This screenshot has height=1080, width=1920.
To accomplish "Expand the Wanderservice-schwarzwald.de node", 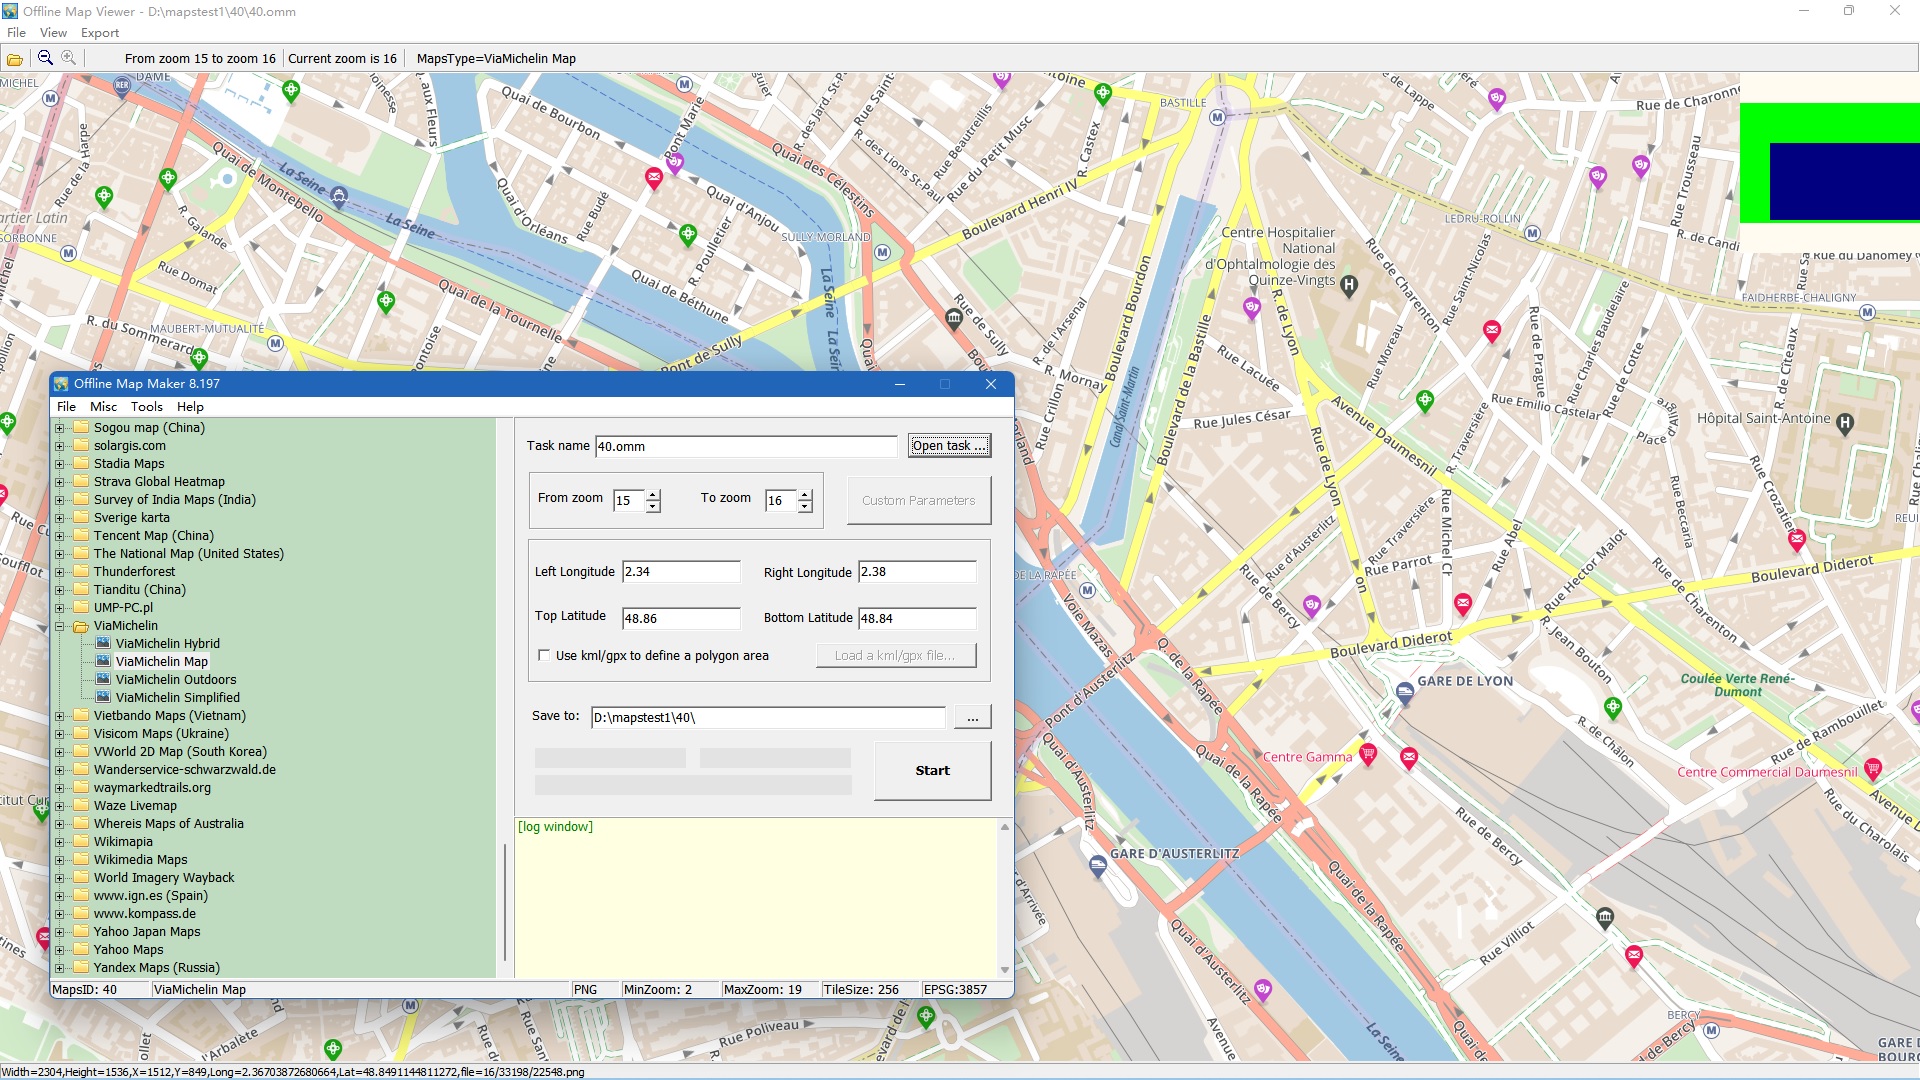I will pos(59,770).
